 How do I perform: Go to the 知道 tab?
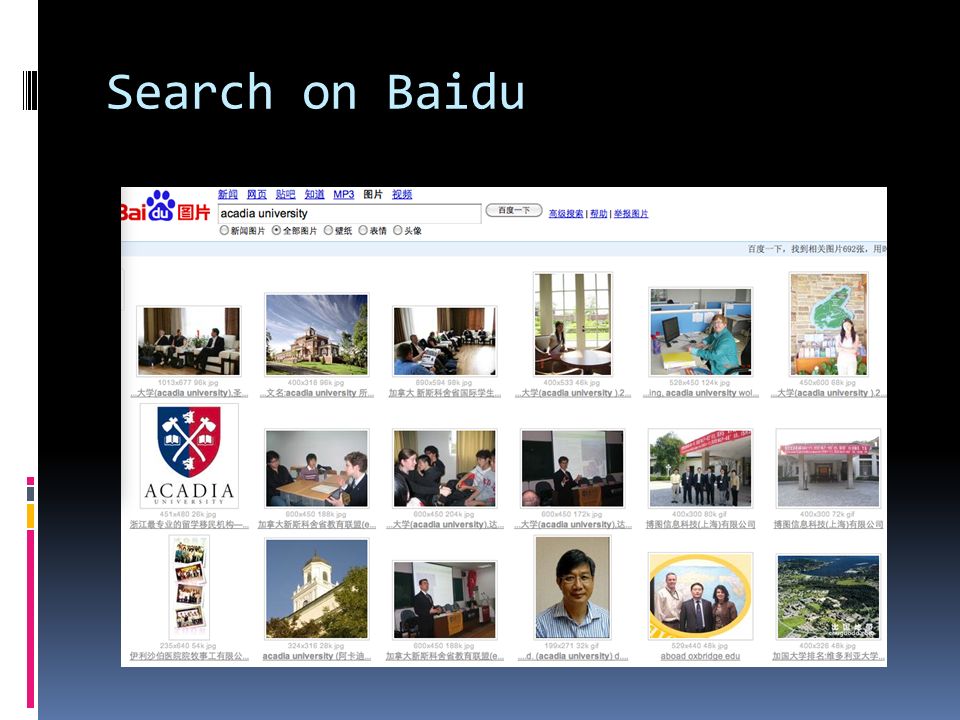314,194
